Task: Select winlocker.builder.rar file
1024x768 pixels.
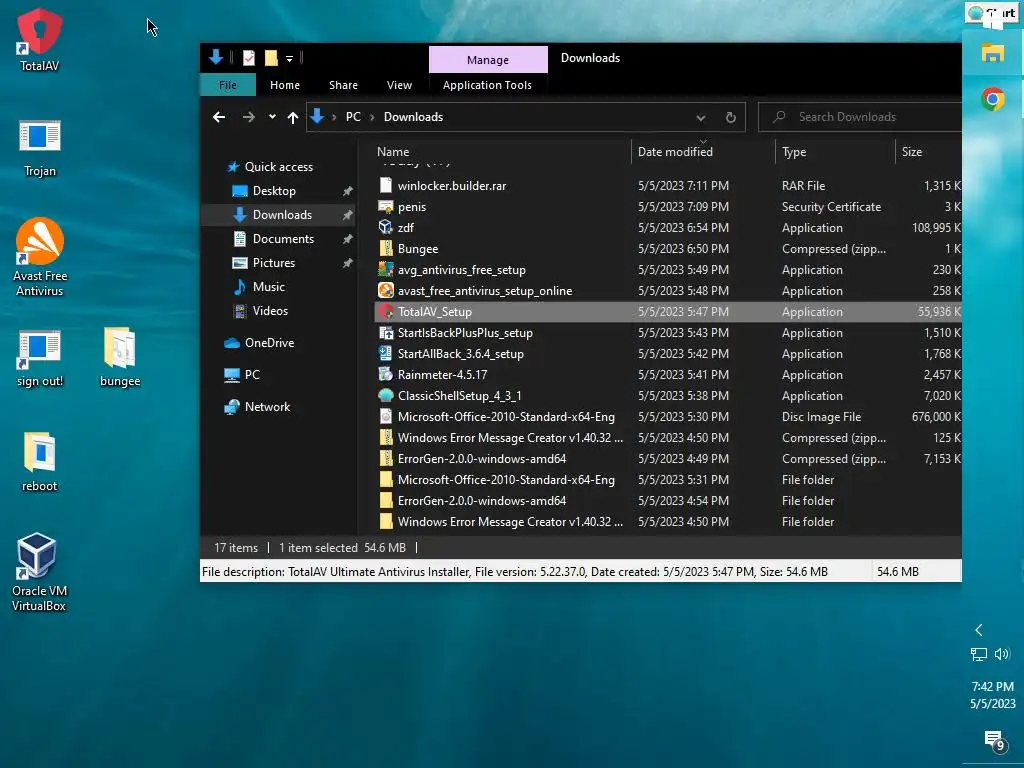Action: tap(667, 186)
